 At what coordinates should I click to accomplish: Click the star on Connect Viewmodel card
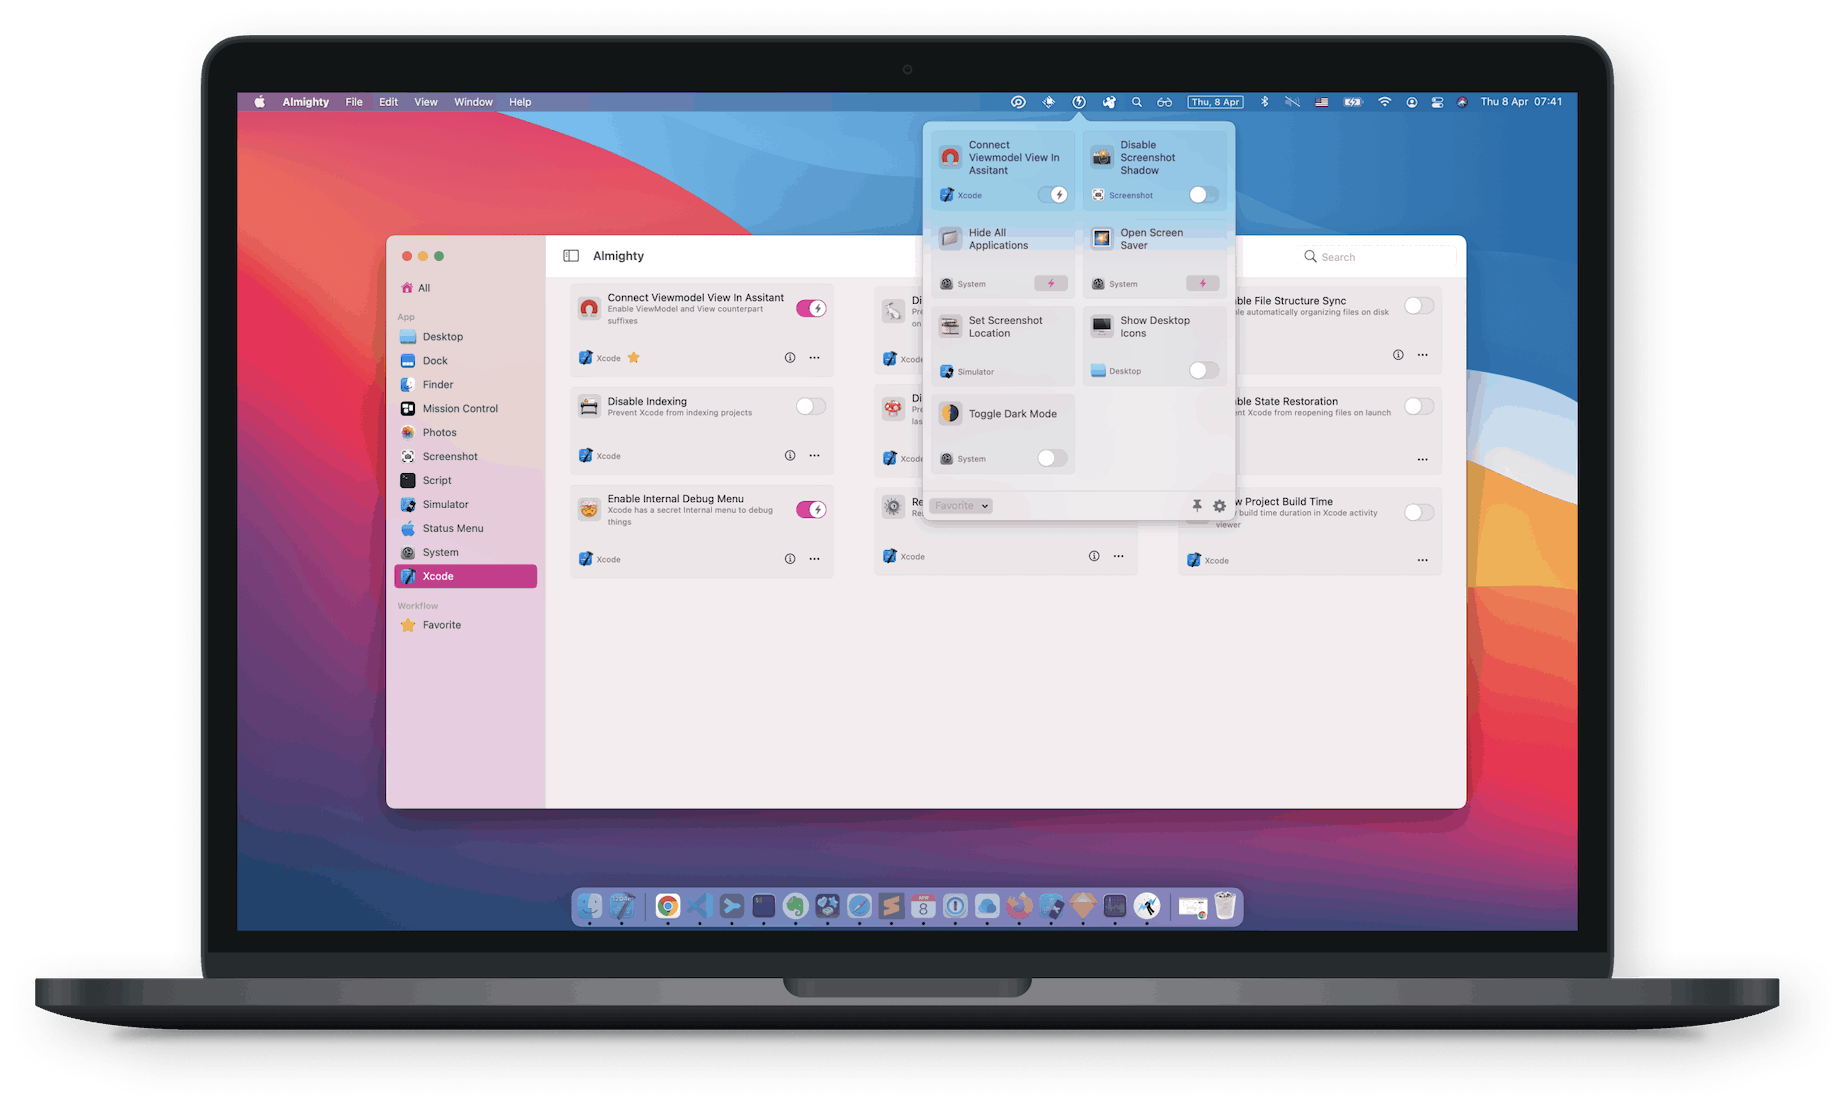click(x=634, y=358)
